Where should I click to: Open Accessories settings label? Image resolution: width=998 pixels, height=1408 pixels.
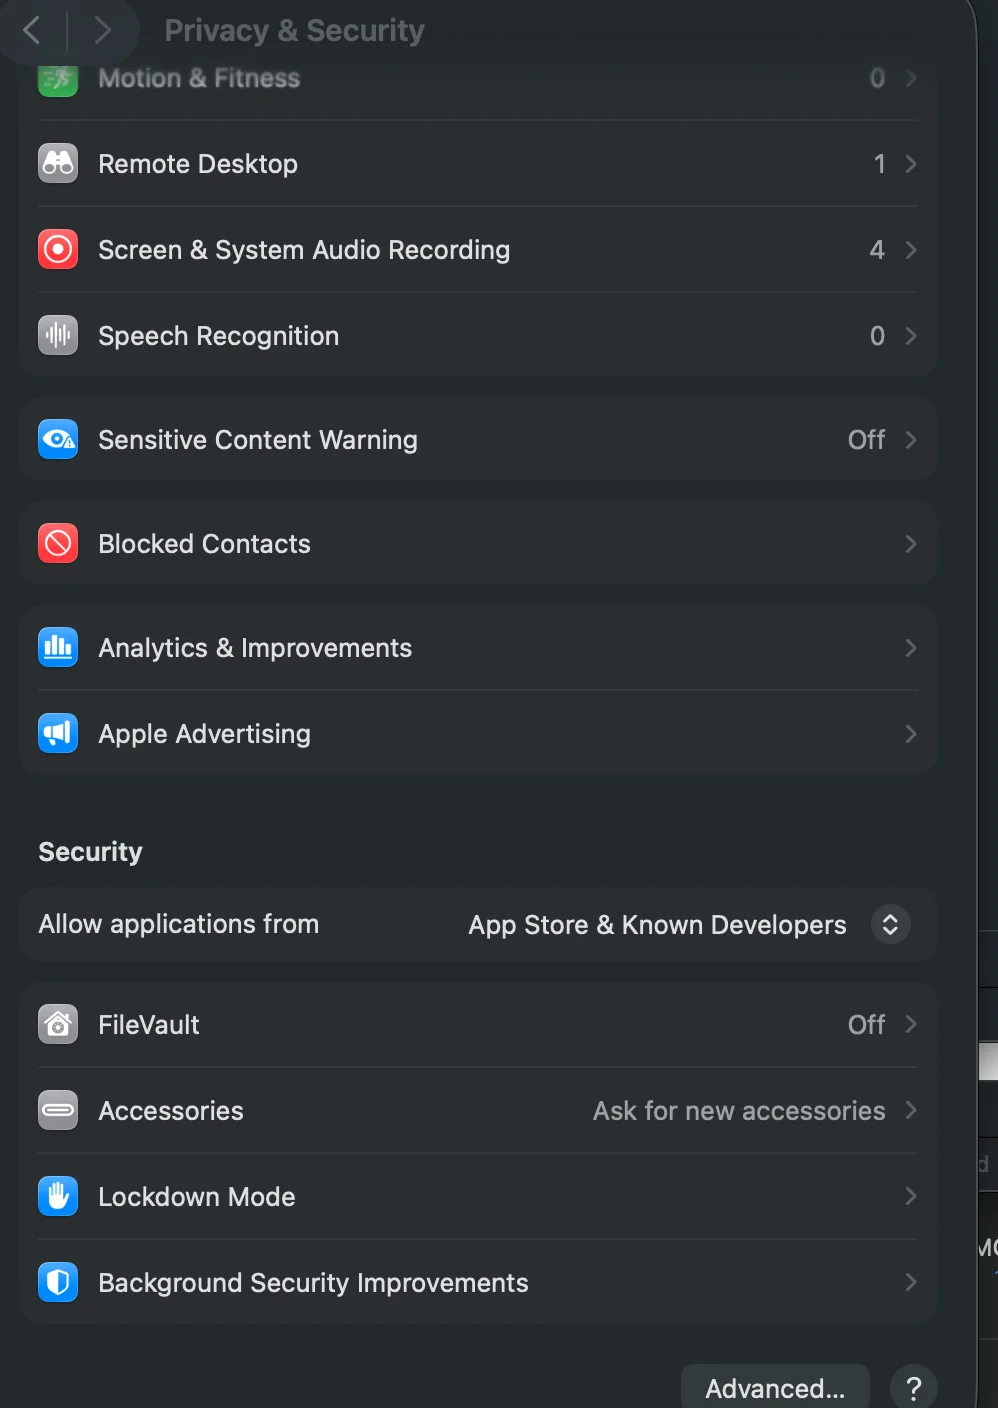[x=171, y=1111]
